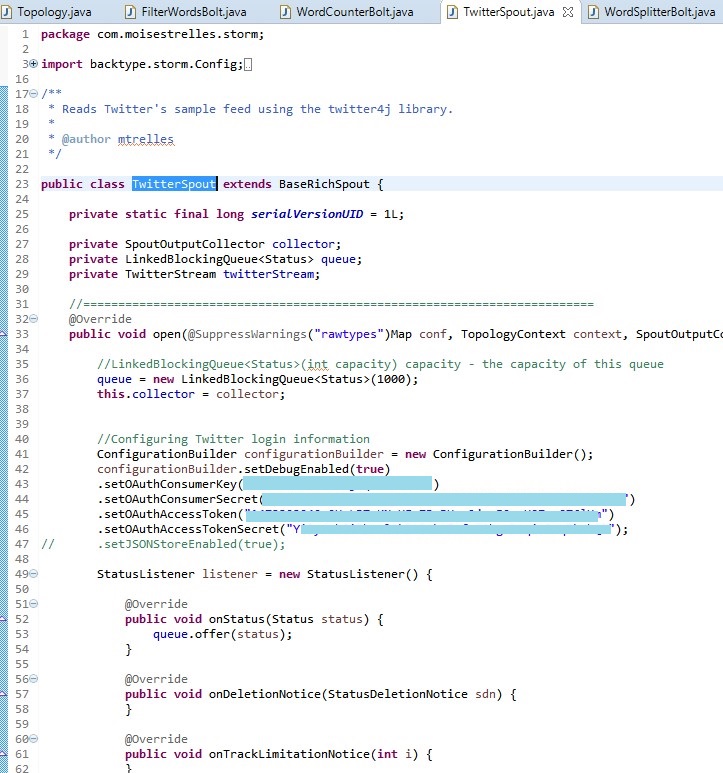Collapse the onDeletionNotice method at line 56
This screenshot has width=723, height=773.
34,678
